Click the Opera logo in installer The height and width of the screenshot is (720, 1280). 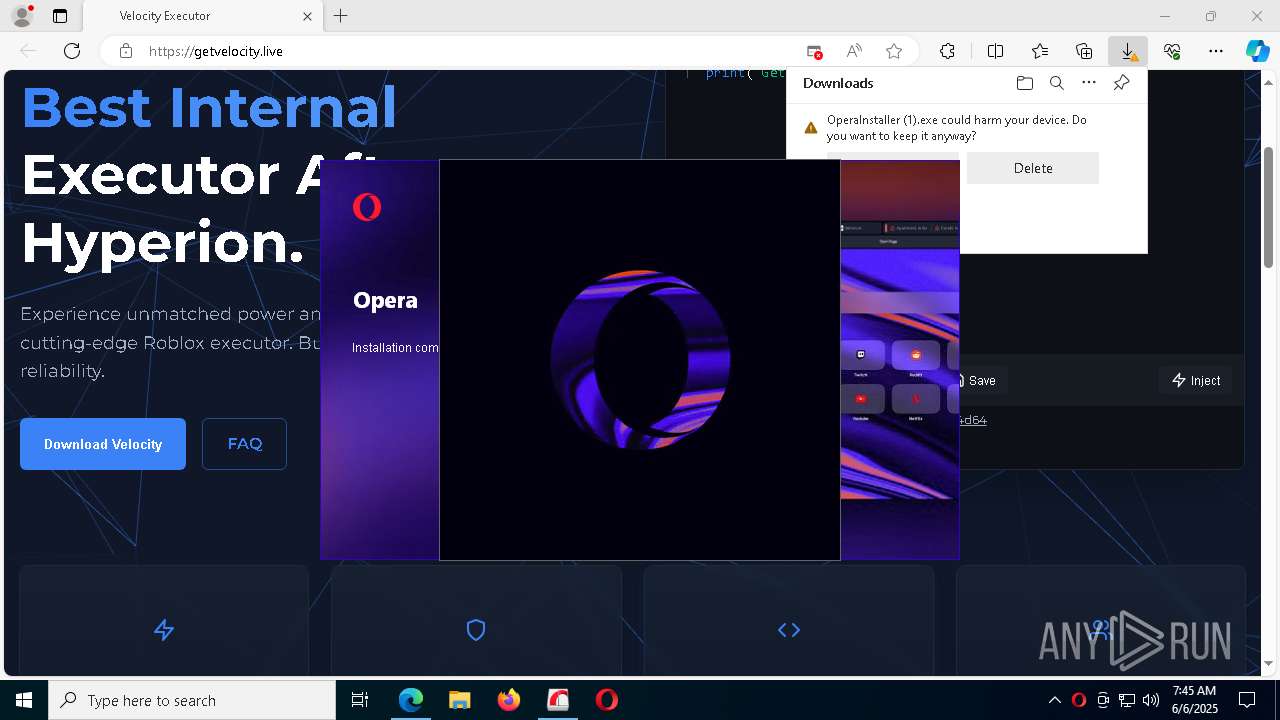(367, 207)
